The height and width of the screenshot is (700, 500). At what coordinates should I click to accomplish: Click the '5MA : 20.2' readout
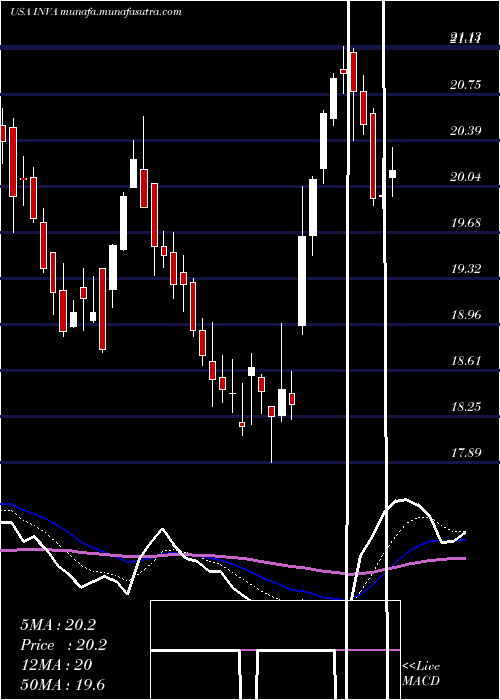pos(58,625)
